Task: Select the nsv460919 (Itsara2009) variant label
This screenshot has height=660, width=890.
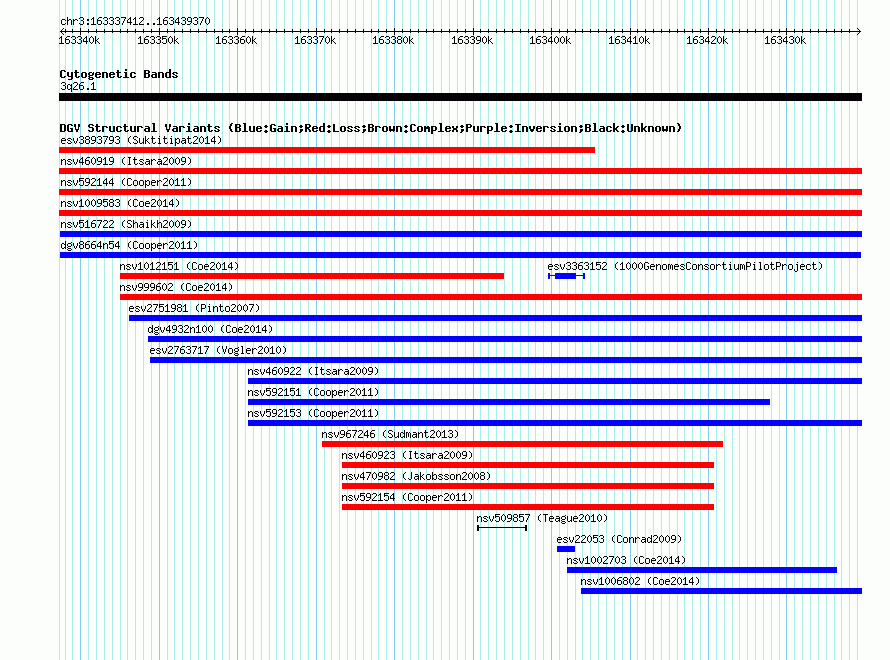Action: pyautogui.click(x=126, y=161)
